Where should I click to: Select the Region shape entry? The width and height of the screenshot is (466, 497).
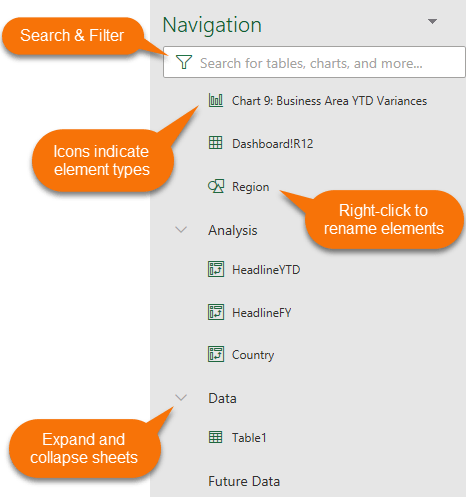coord(250,187)
